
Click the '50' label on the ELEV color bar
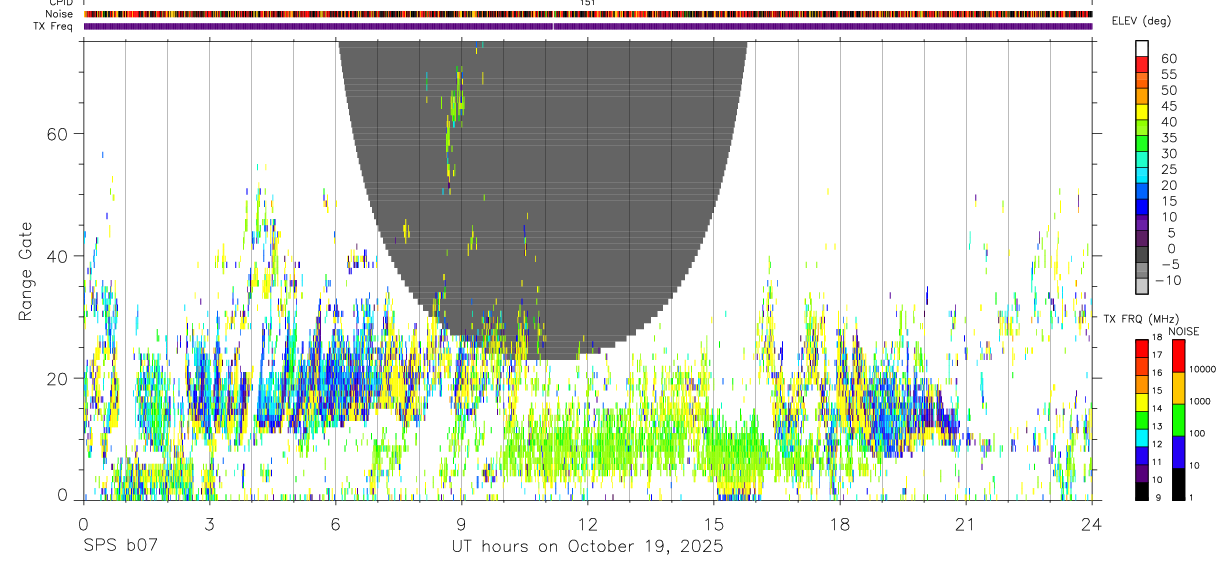point(1168,91)
